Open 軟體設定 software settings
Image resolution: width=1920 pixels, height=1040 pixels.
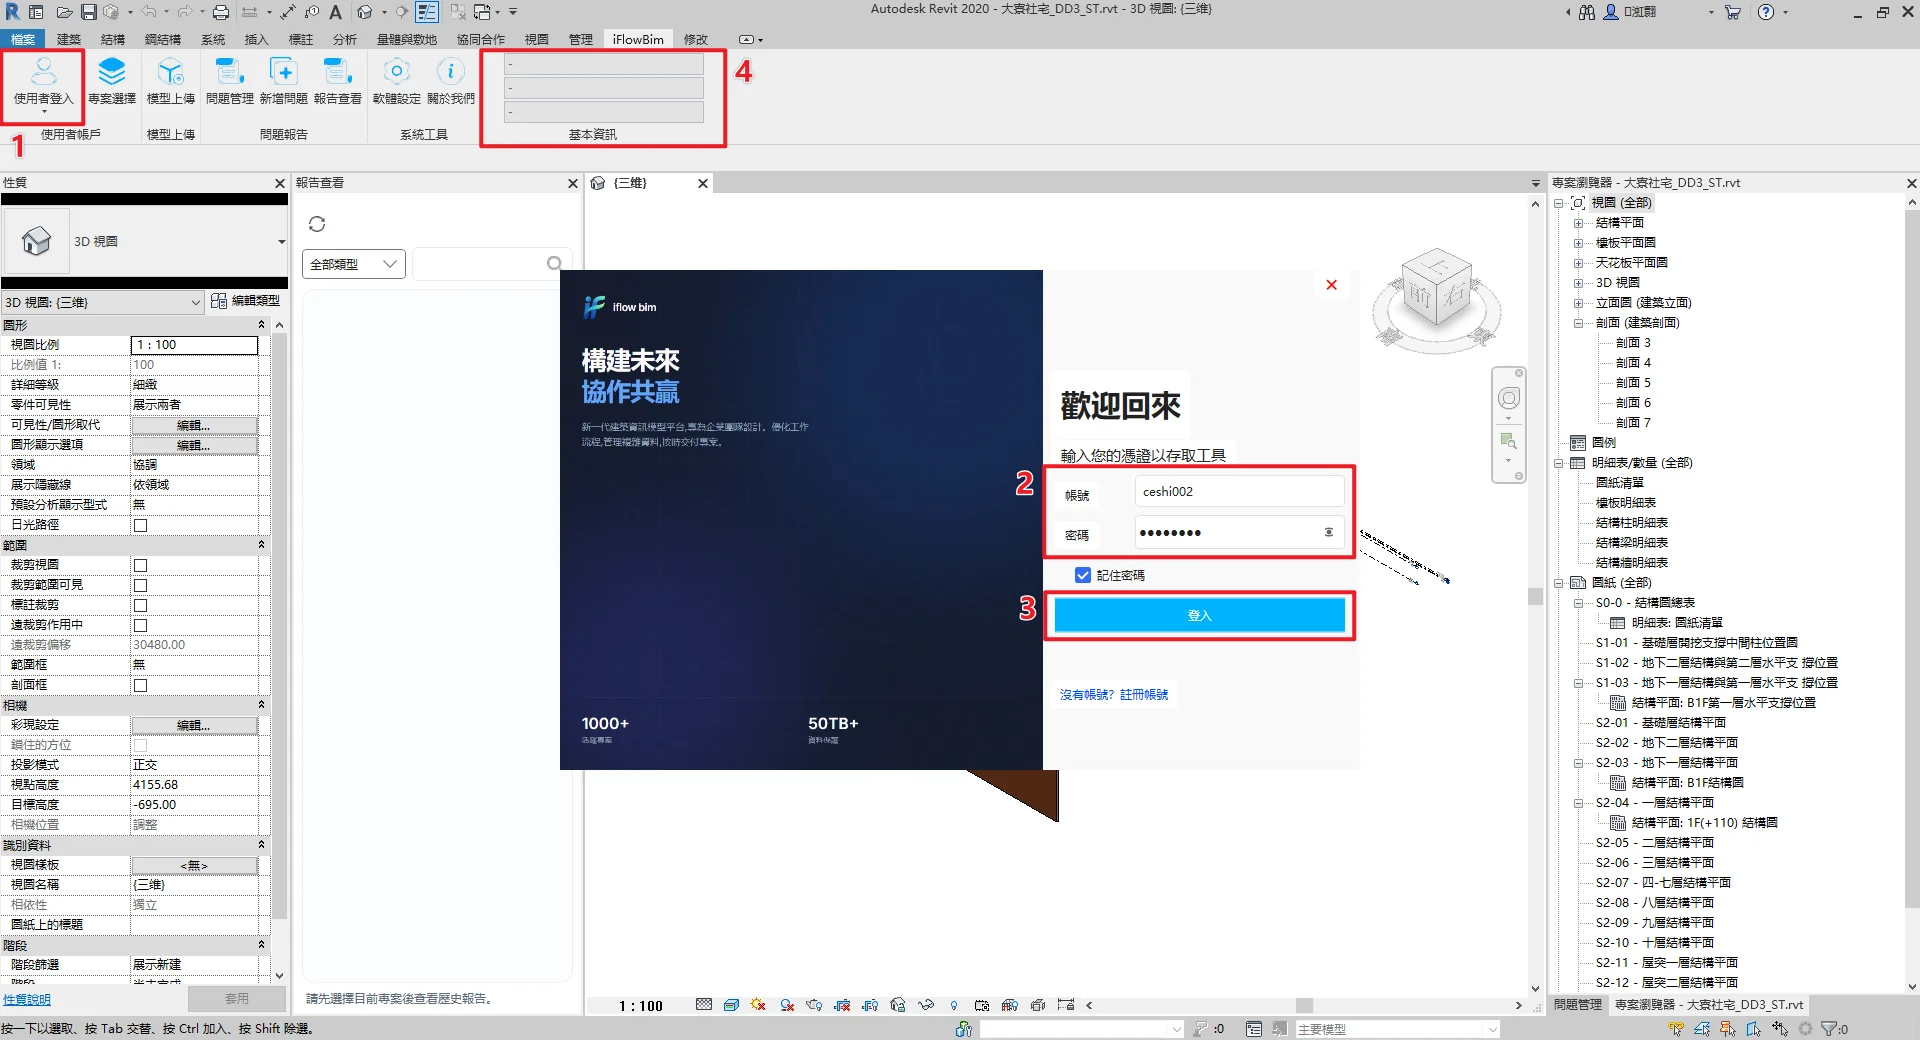pyautogui.click(x=397, y=82)
